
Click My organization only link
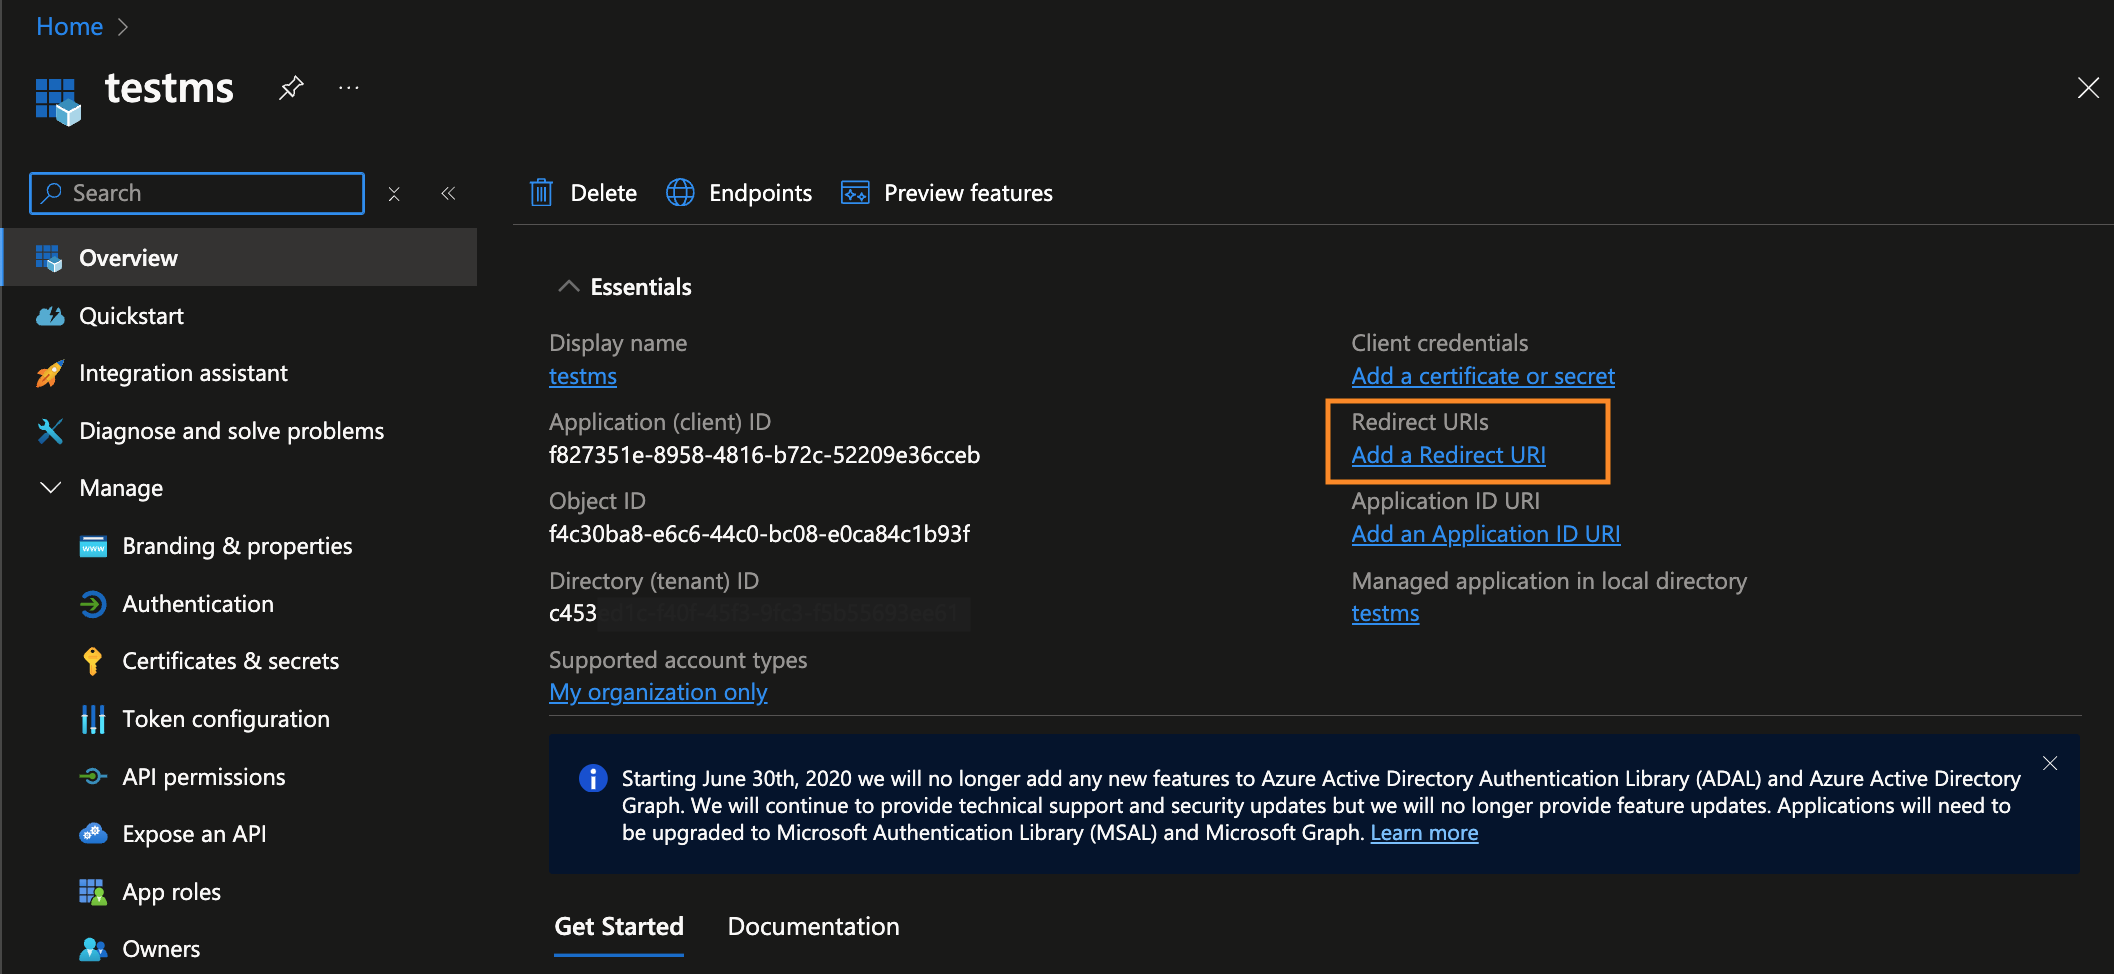658,692
